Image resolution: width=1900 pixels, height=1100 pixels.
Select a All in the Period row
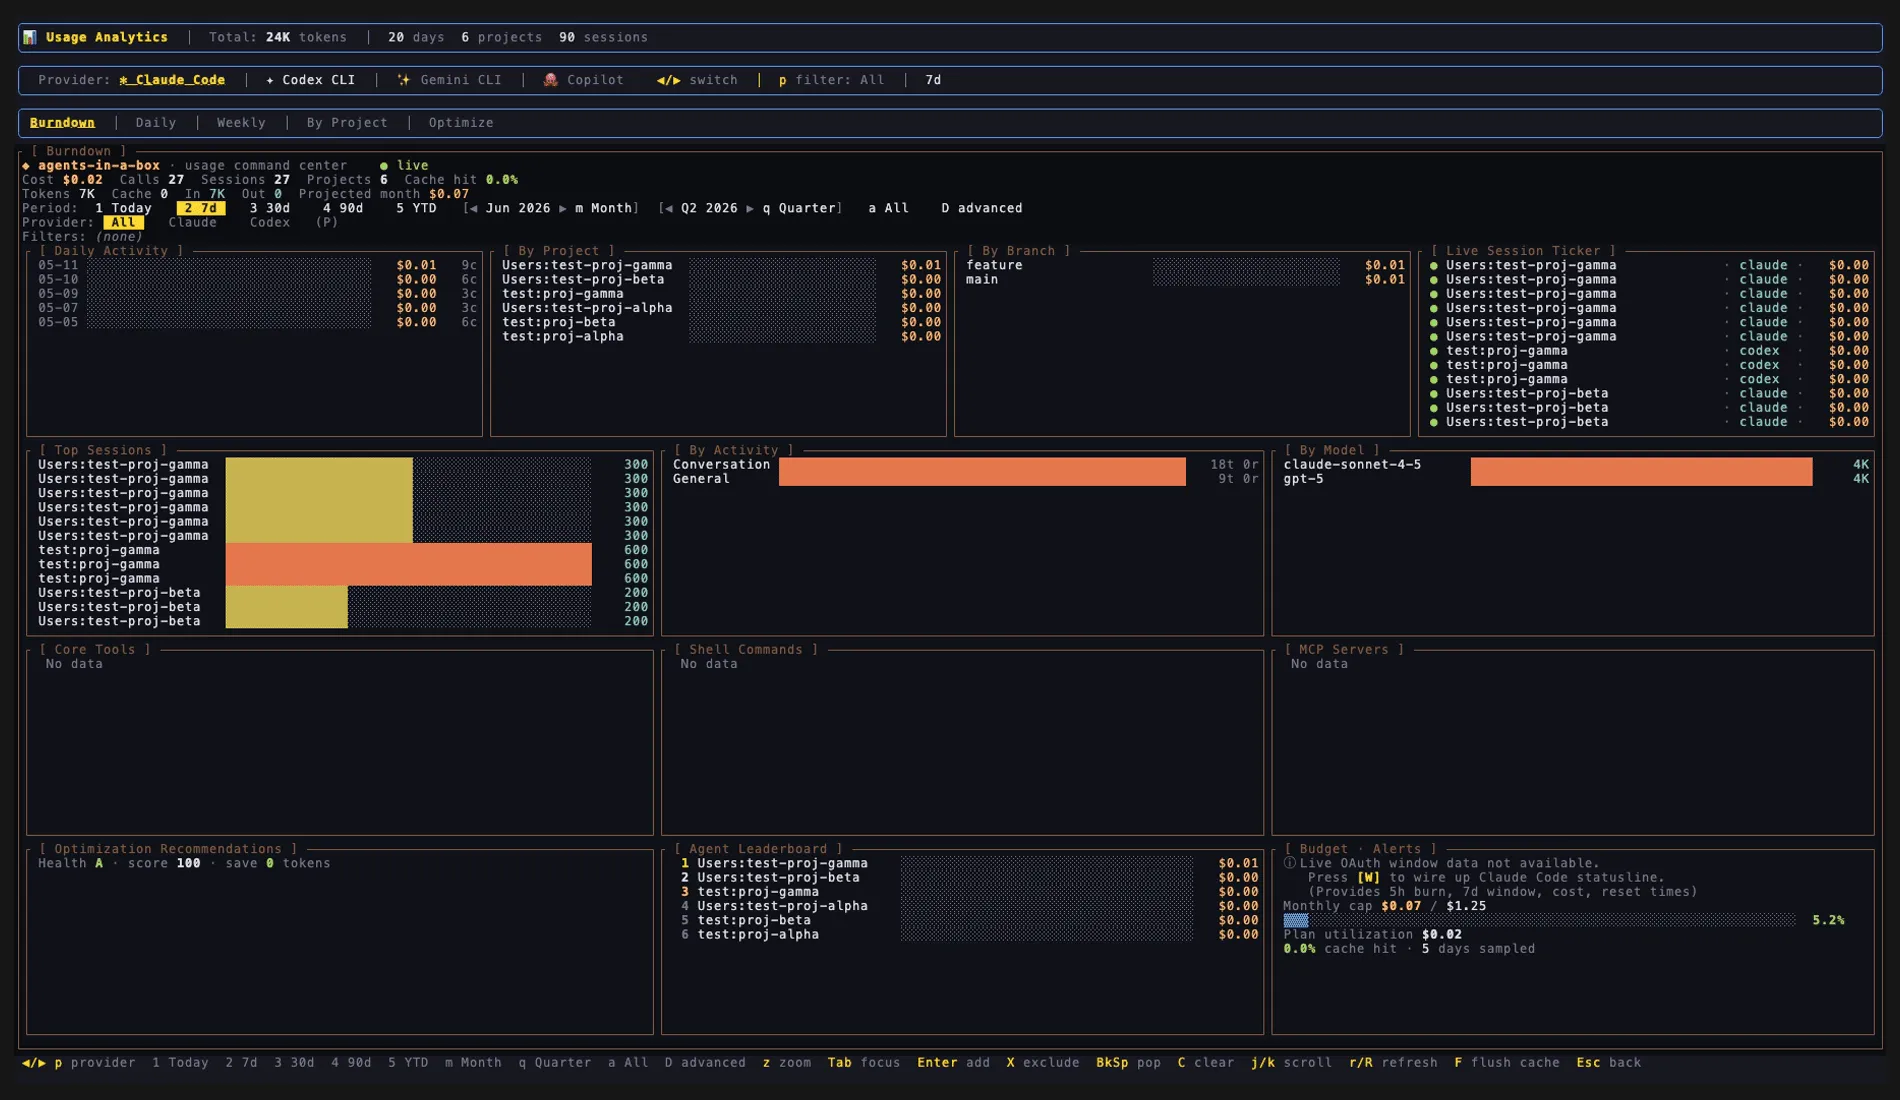[888, 209]
